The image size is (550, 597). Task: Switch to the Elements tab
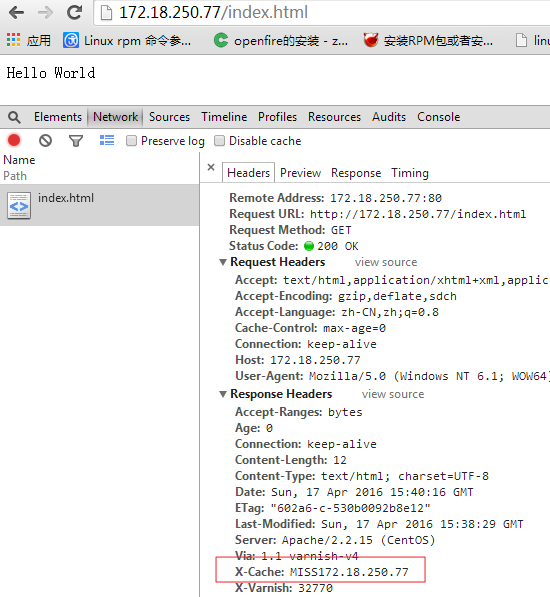(58, 117)
